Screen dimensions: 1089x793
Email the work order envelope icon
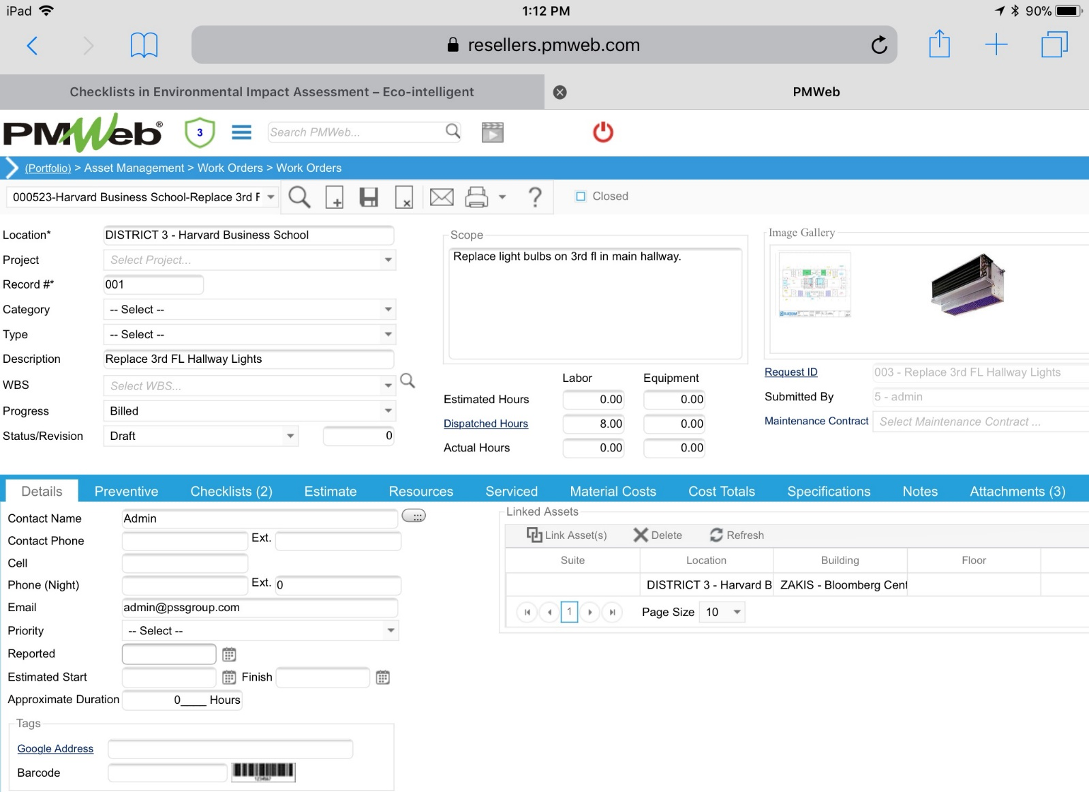(442, 197)
